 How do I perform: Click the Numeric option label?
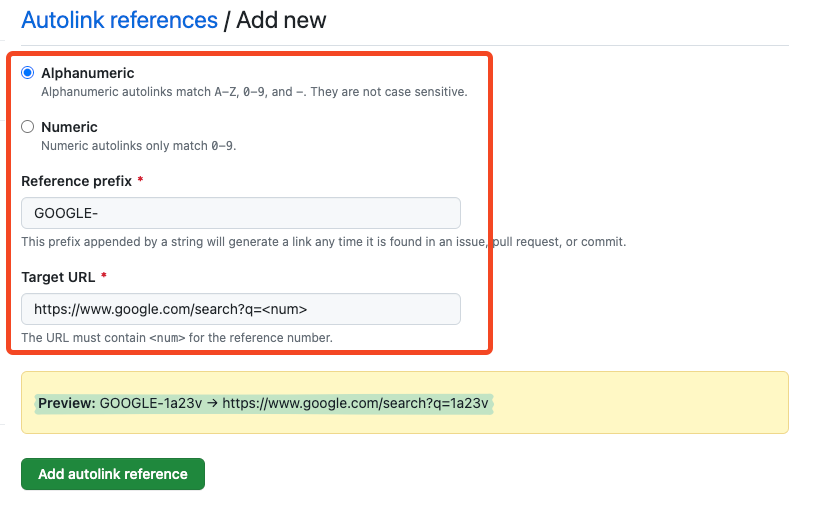(x=69, y=127)
